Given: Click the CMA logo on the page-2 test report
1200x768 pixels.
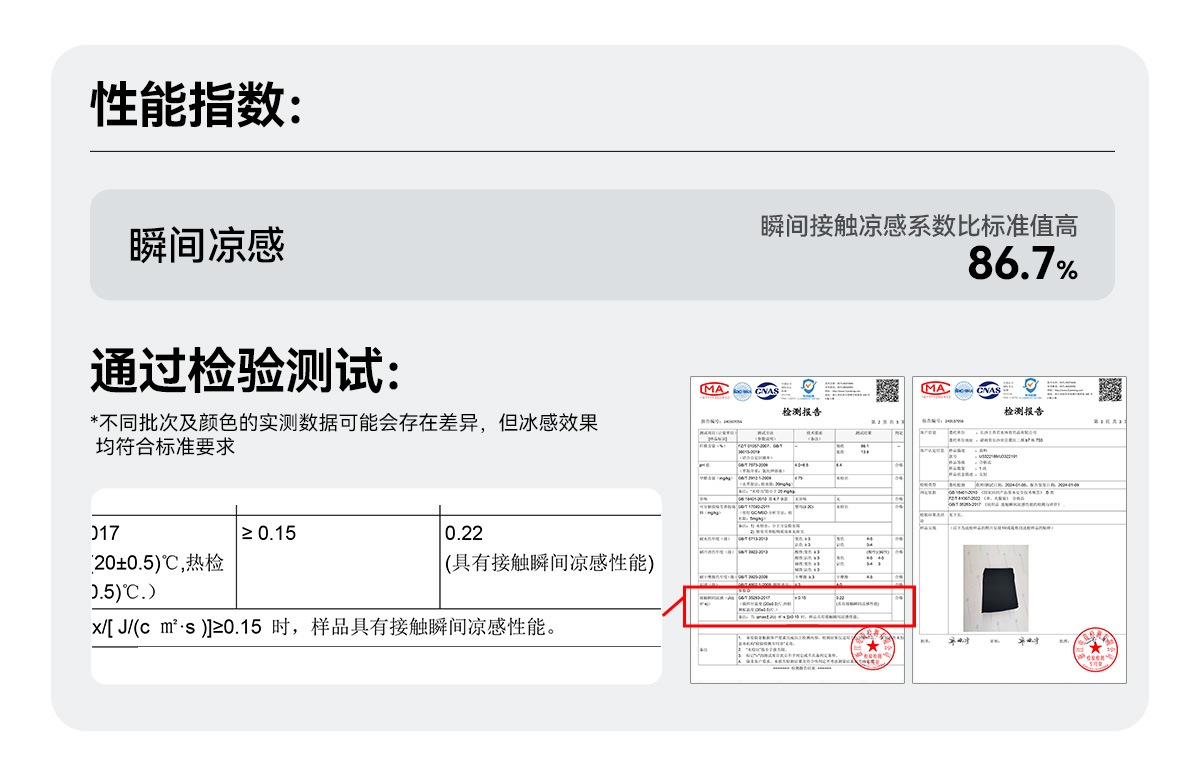Looking at the screenshot, I should pyautogui.click(x=713, y=390).
